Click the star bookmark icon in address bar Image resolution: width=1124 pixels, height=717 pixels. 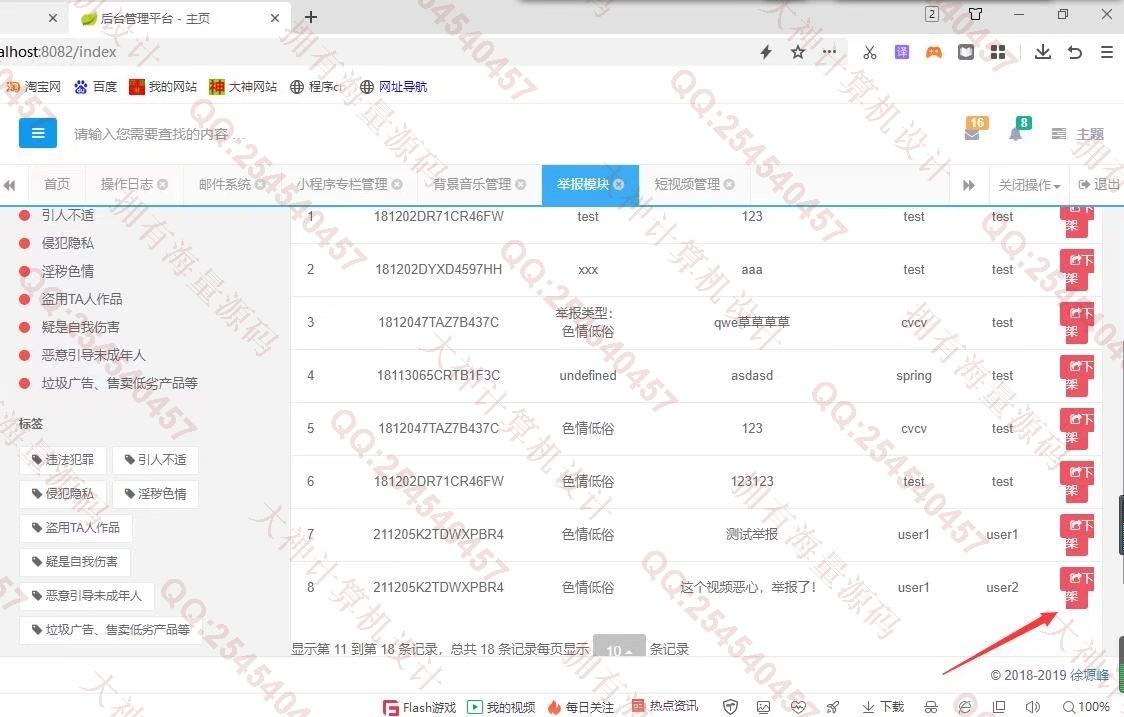[x=798, y=52]
